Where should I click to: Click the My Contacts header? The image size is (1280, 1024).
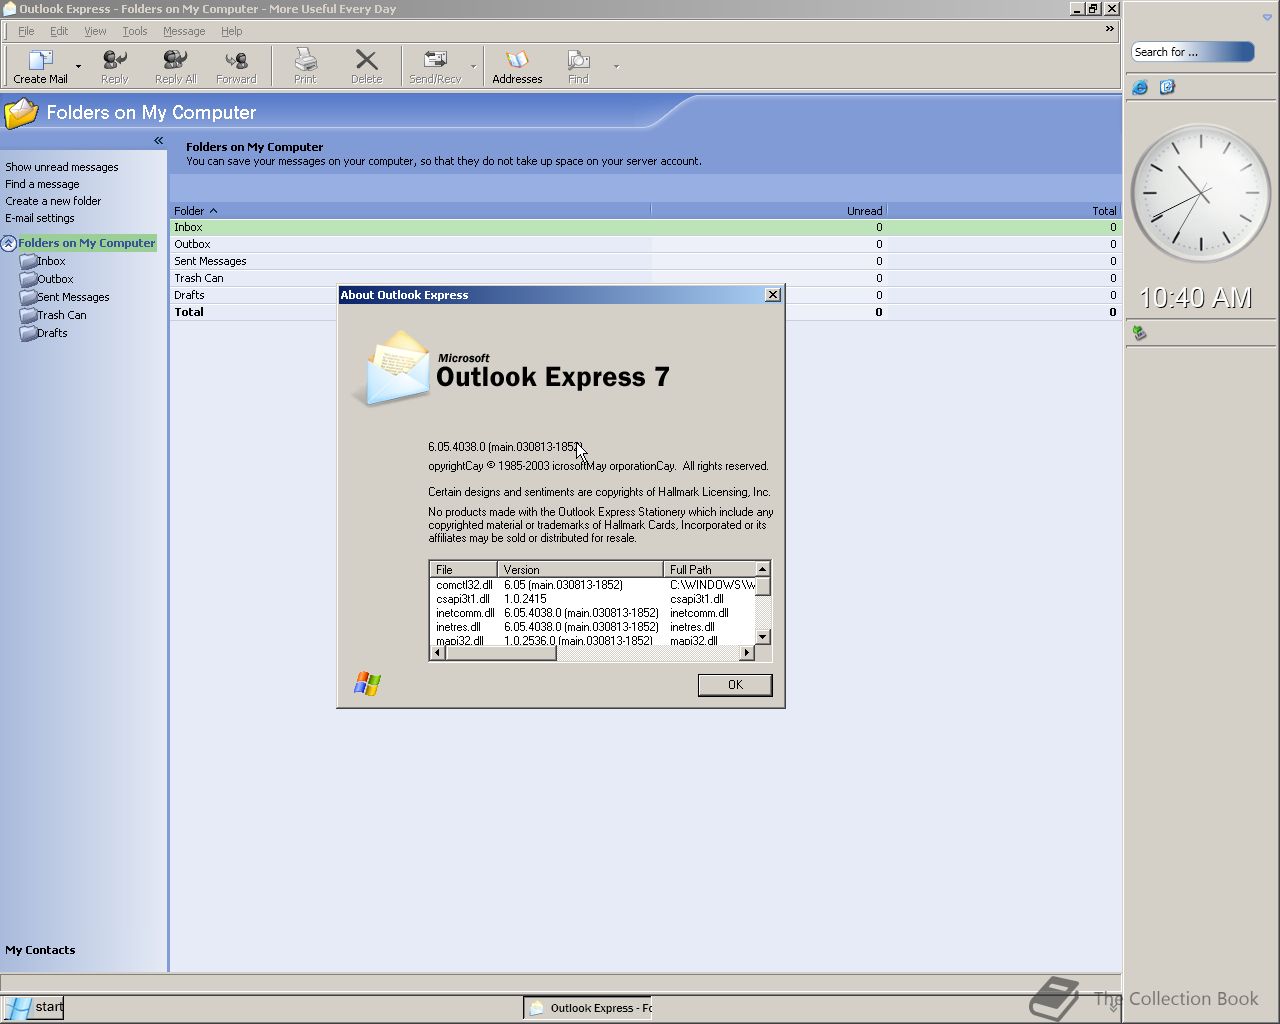[40, 950]
